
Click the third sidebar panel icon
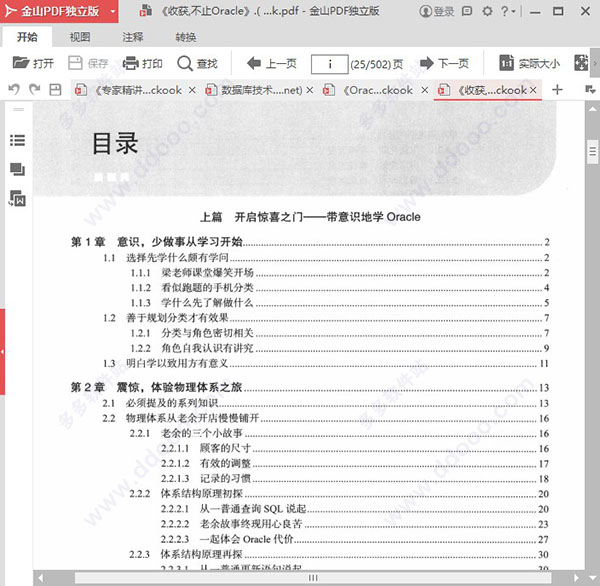[x=18, y=198]
